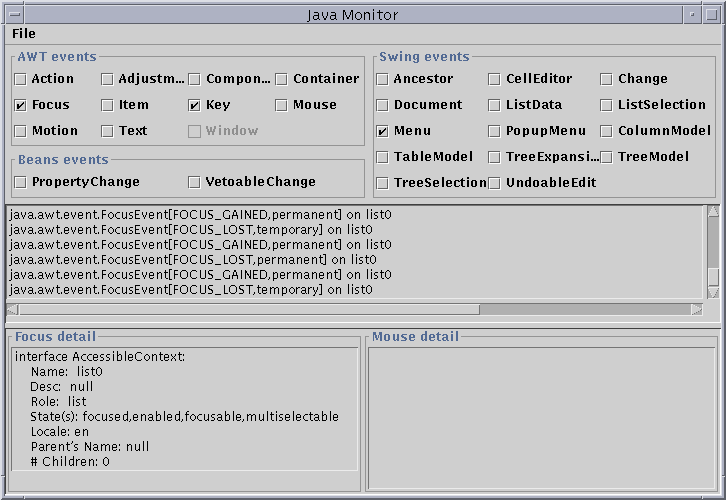Check the Ancestor Swing events checkbox
726x500 pixels.
pyautogui.click(x=382, y=79)
